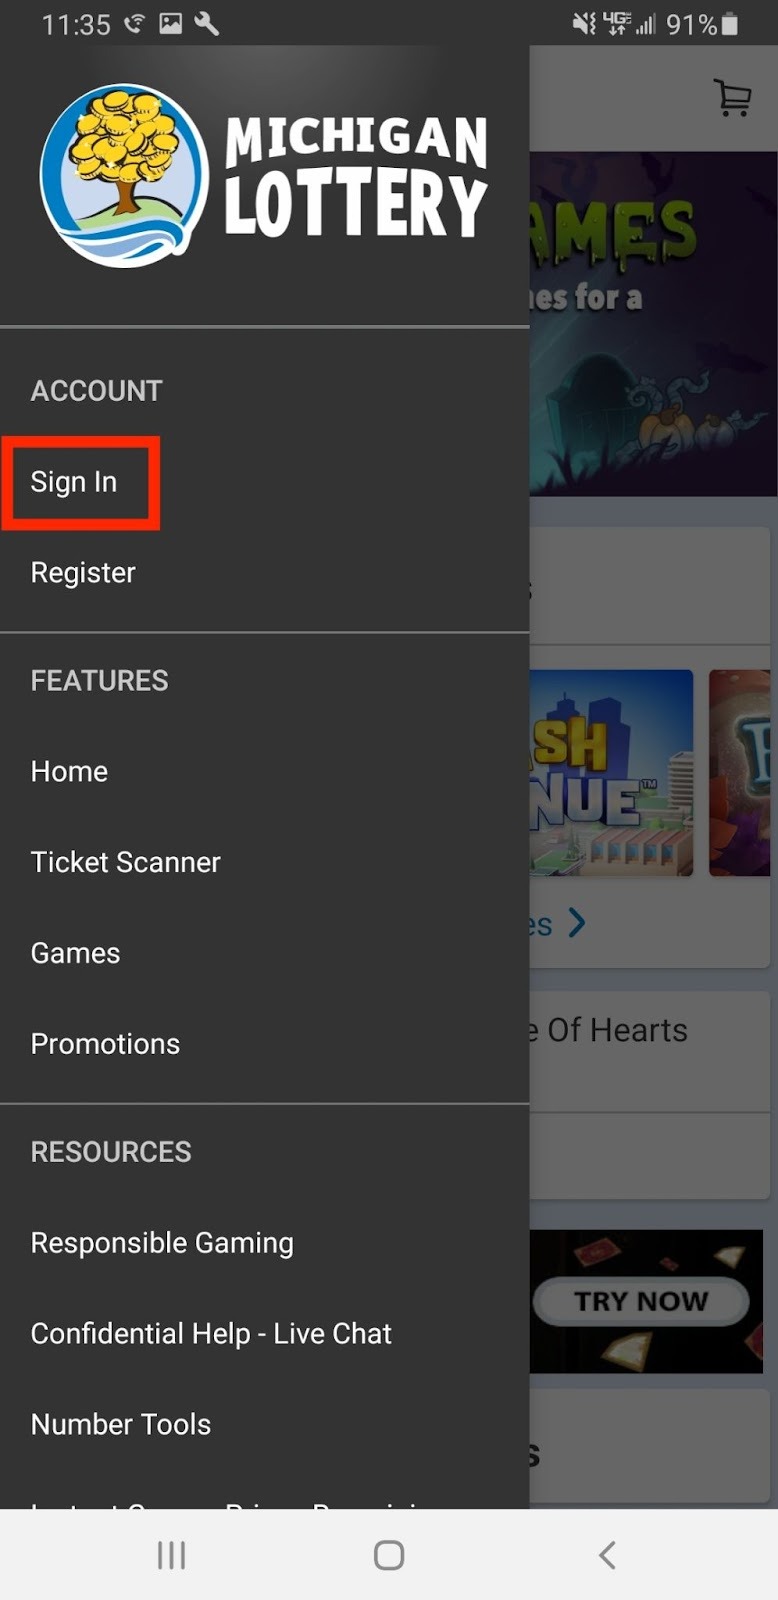Tap the screenshot icon in the status bar
This screenshot has height=1600, width=778.
tap(172, 22)
